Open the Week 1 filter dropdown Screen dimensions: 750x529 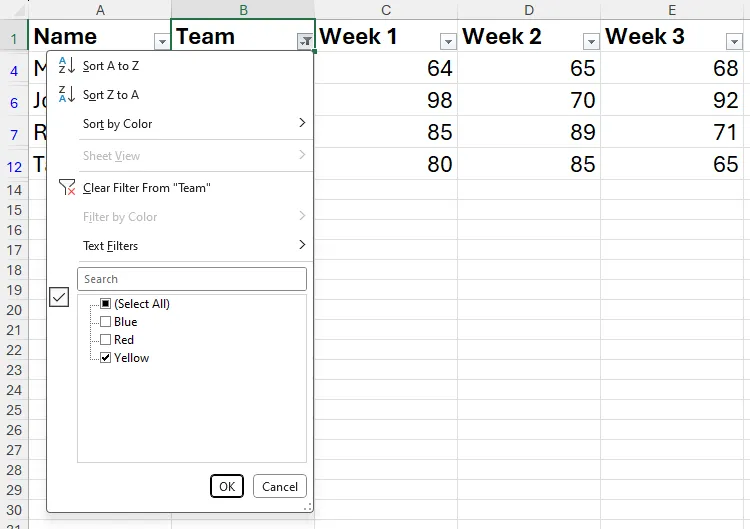pos(448,41)
